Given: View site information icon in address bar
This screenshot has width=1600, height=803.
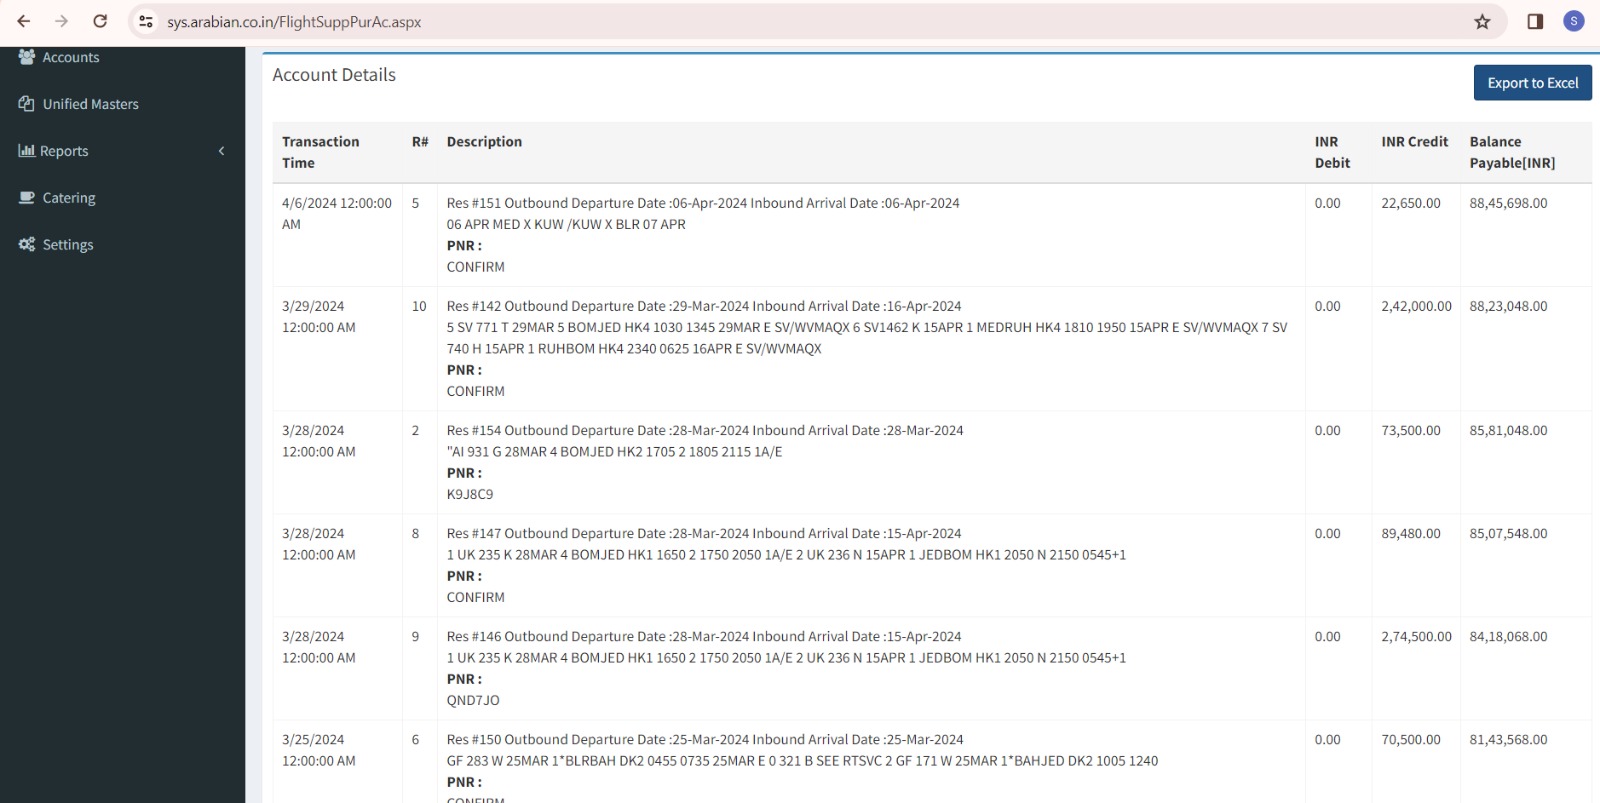Looking at the screenshot, I should click(x=146, y=22).
